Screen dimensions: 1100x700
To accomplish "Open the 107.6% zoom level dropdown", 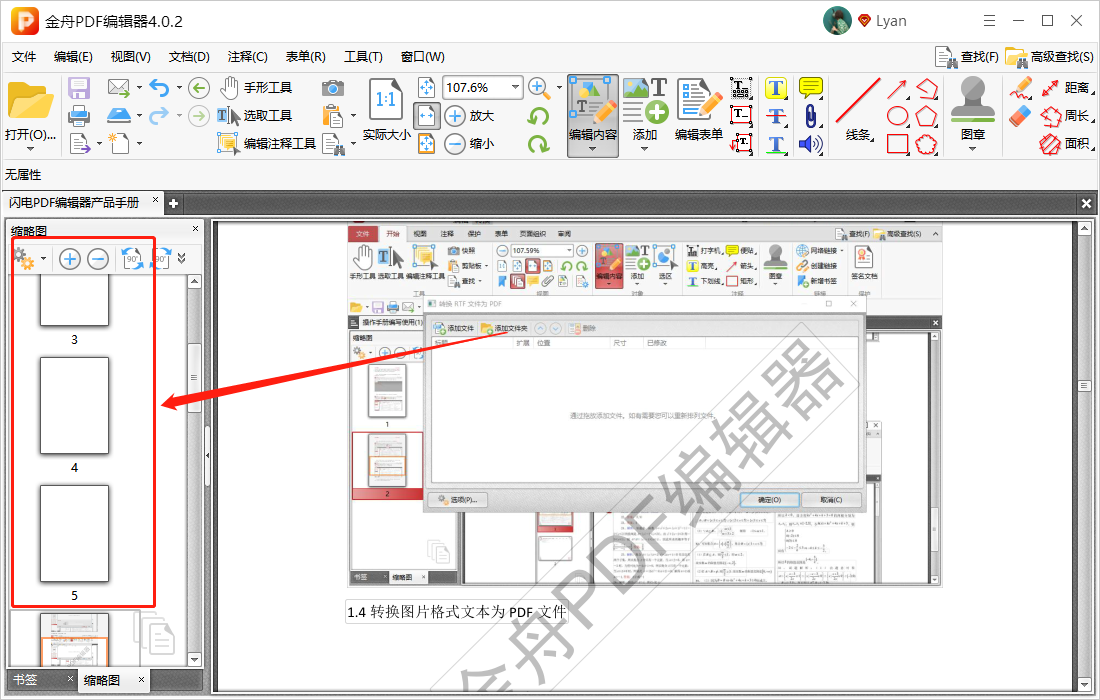I will pos(516,87).
